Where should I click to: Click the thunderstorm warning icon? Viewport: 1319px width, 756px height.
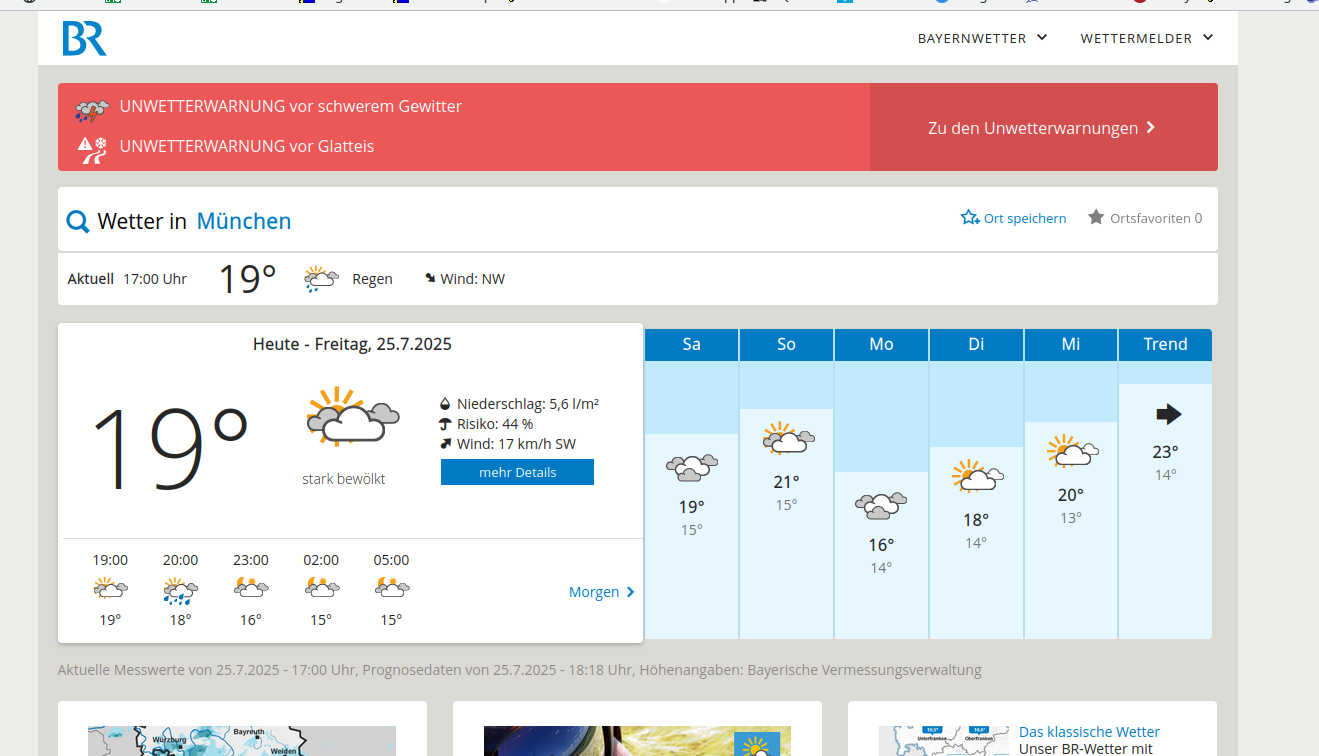click(92, 109)
